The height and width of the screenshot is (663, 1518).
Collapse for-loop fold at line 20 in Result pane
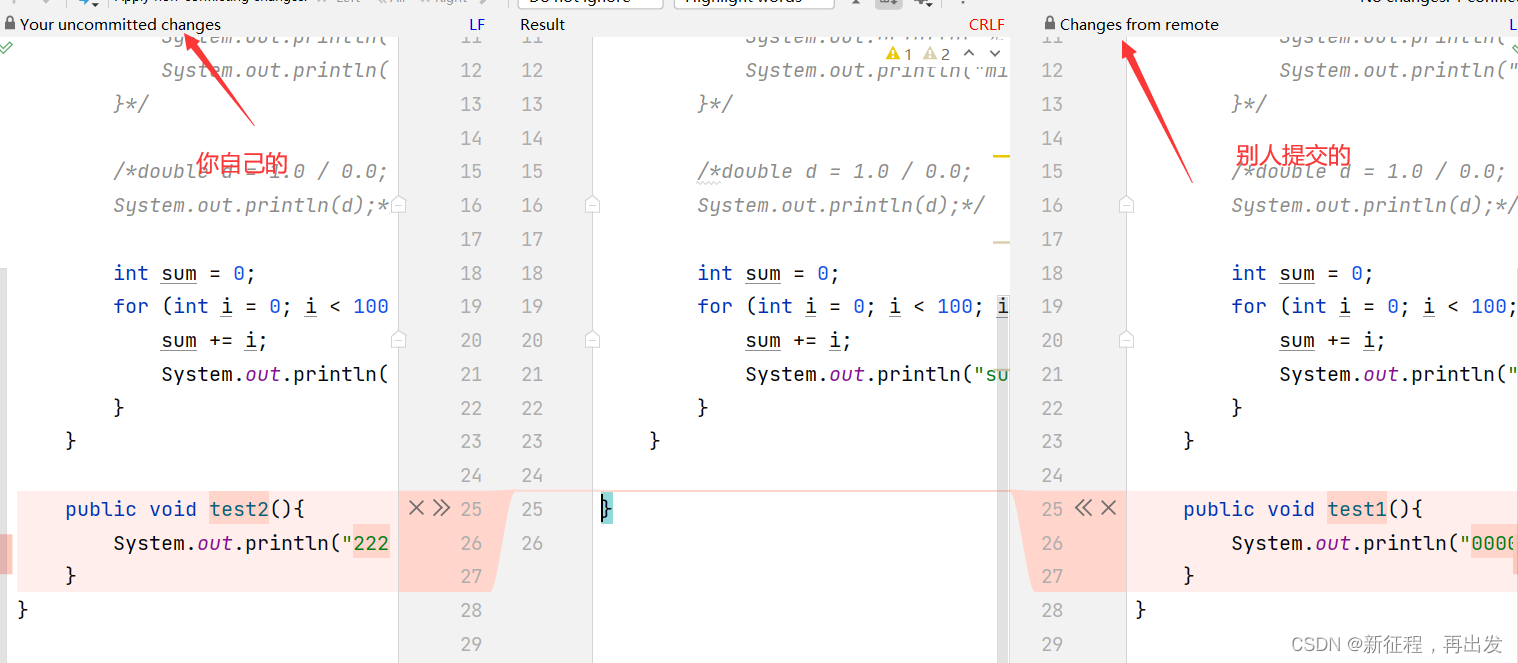[592, 340]
